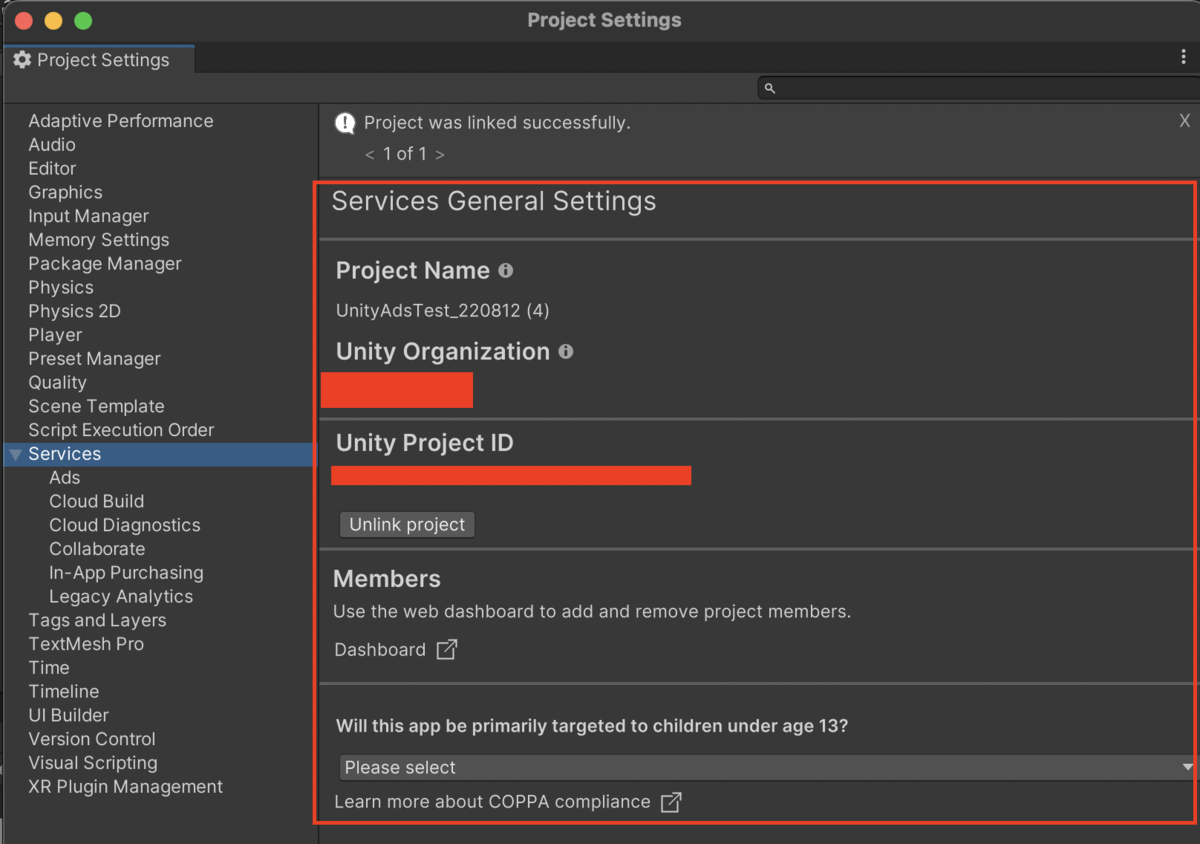Screen dimensions: 1200x844
Task: Click the info icon beside Unity Organization
Action: click(x=566, y=352)
